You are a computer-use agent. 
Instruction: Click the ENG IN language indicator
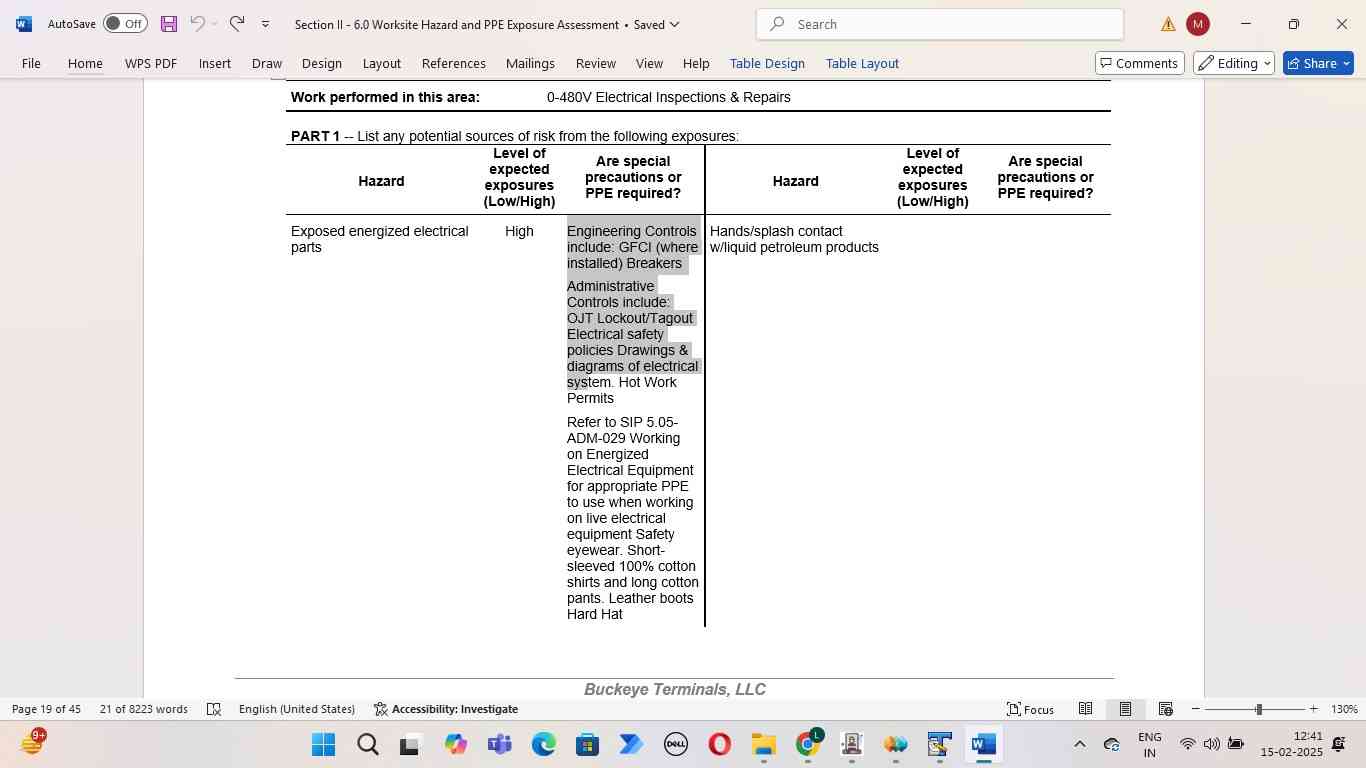pos(1150,745)
